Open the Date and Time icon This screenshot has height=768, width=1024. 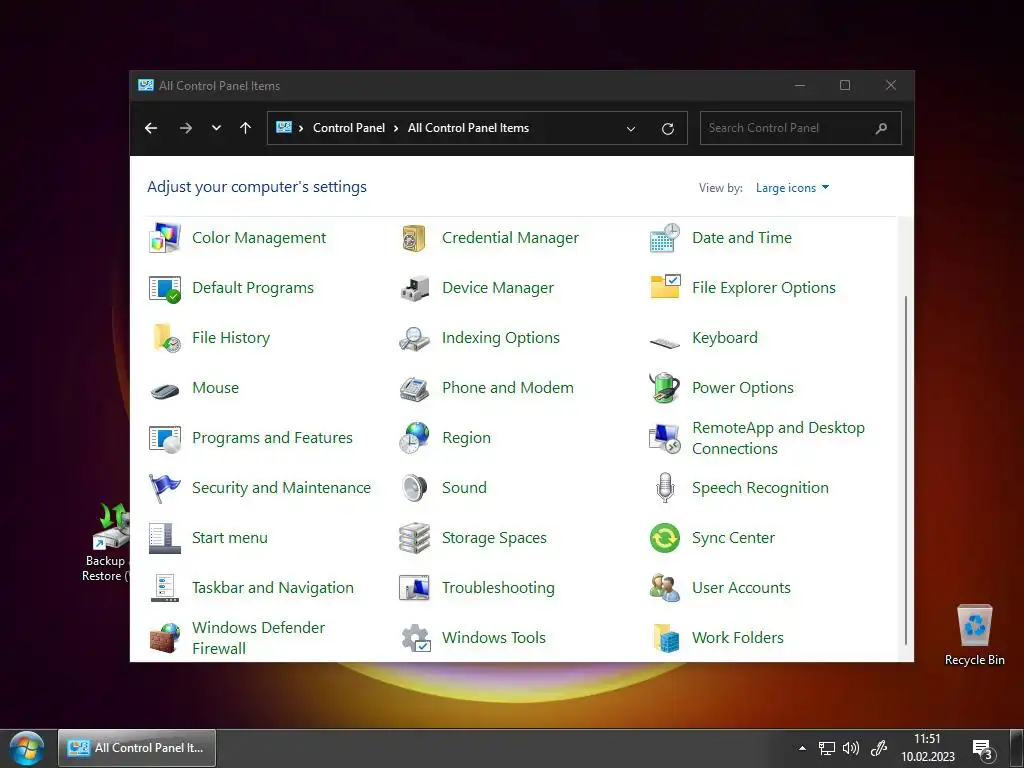665,238
